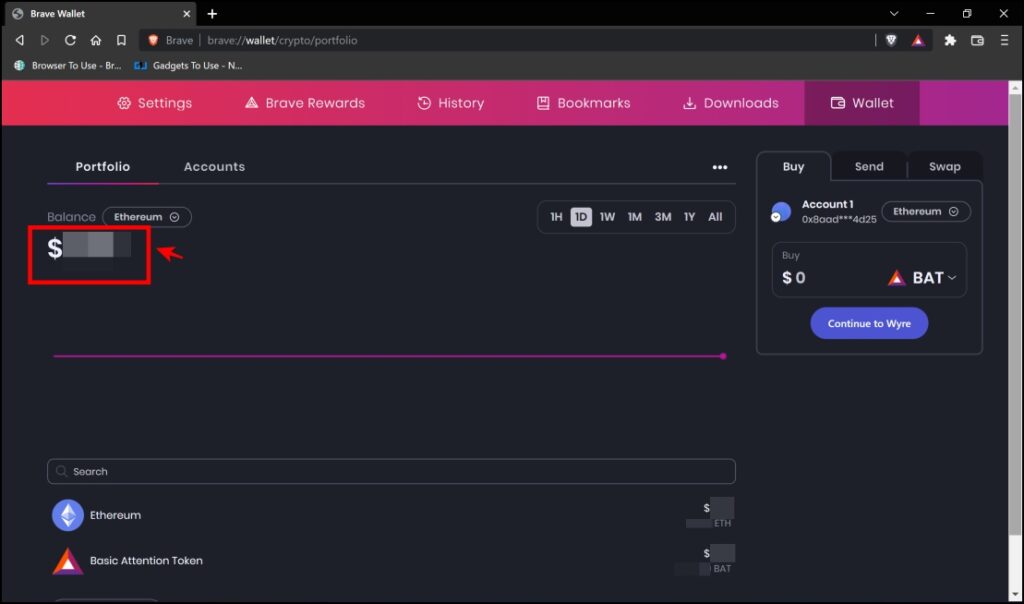Open Settings in the top navigation
This screenshot has width=1024, height=604.
(x=155, y=103)
